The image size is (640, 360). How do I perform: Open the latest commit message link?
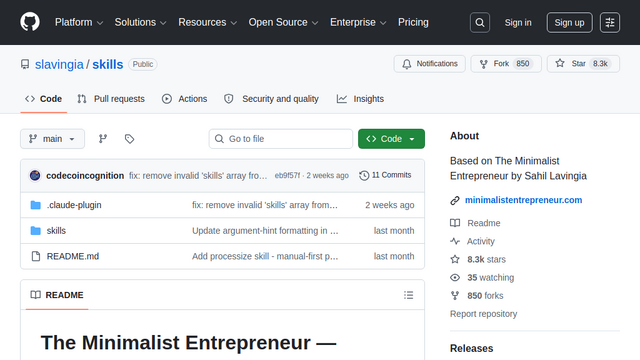(x=198, y=176)
